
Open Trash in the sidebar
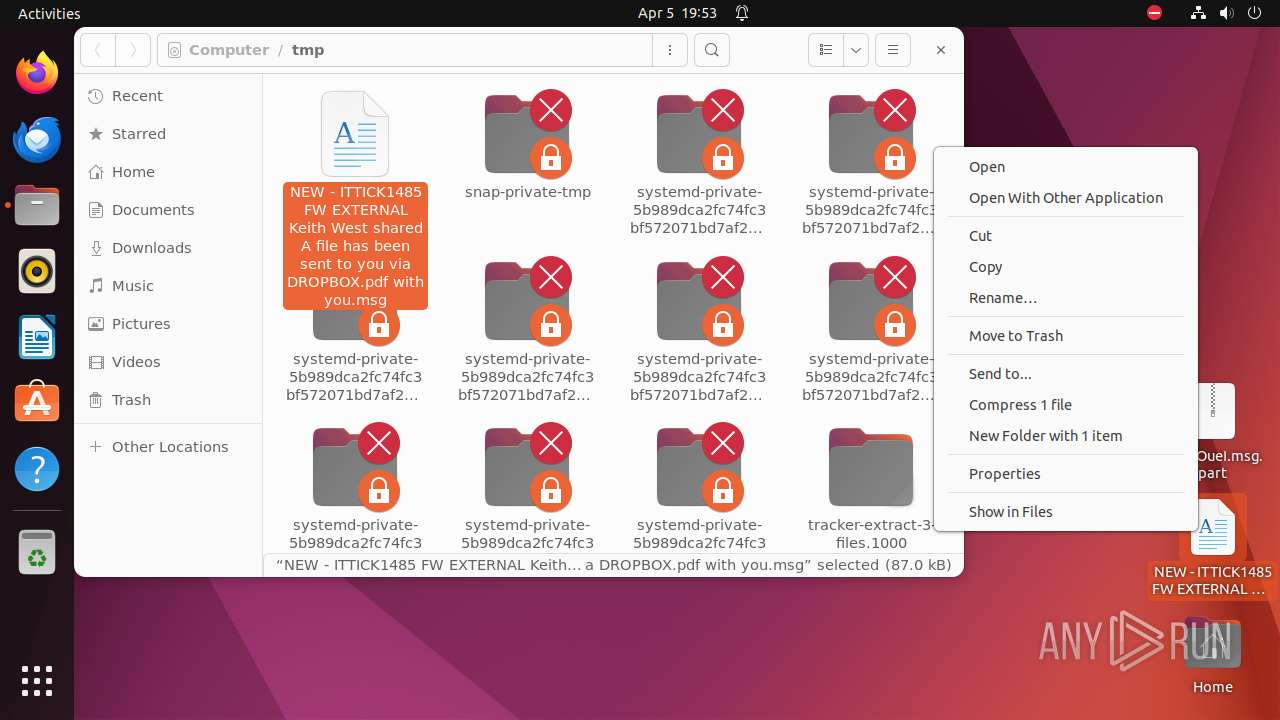[168, 400]
